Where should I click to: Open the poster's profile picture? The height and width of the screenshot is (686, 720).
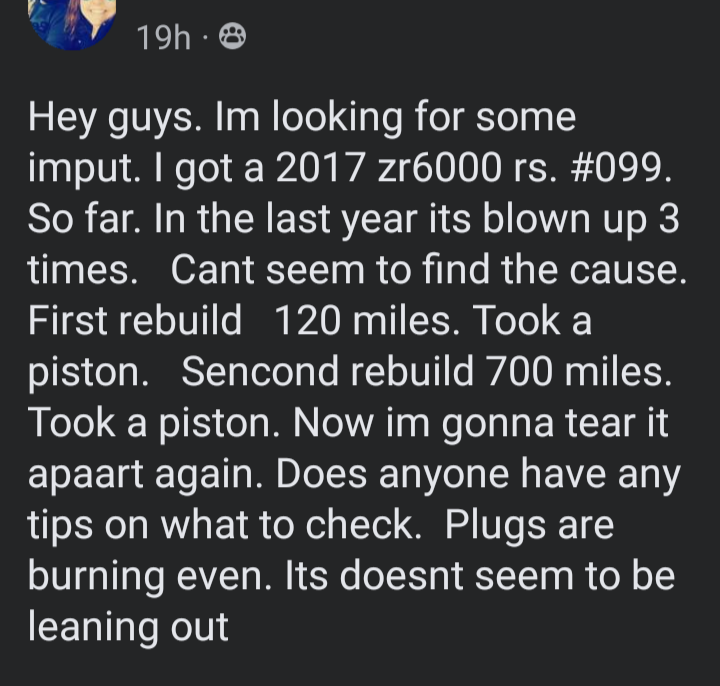(x=72, y=23)
